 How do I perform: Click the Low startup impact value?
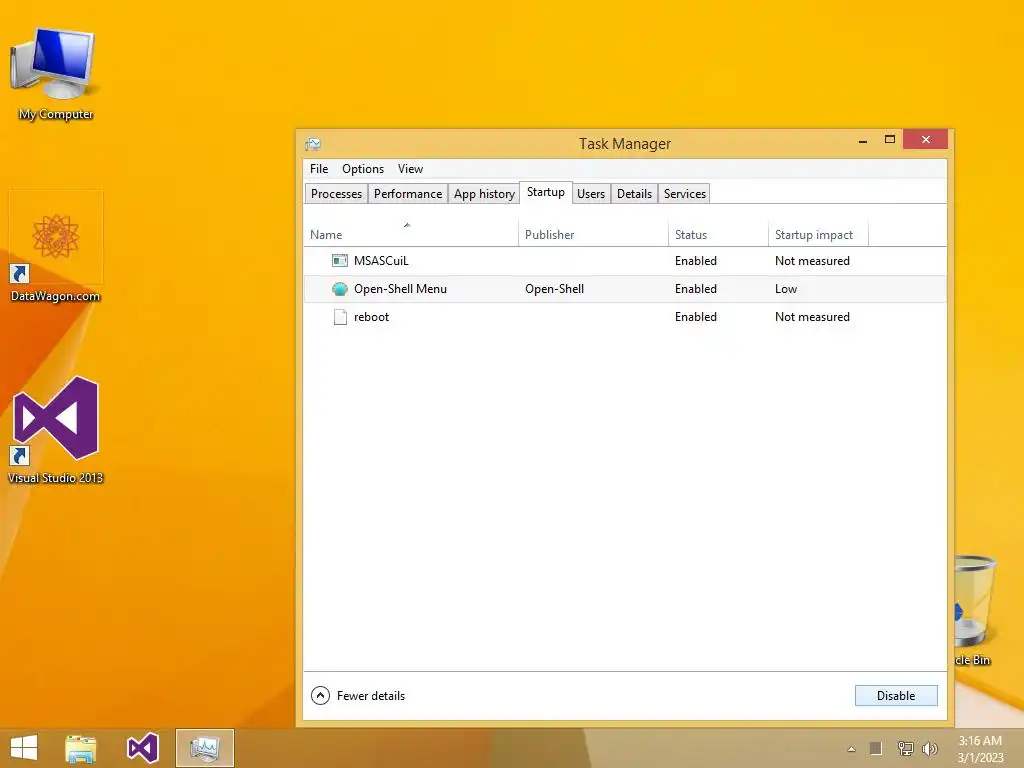coord(786,289)
